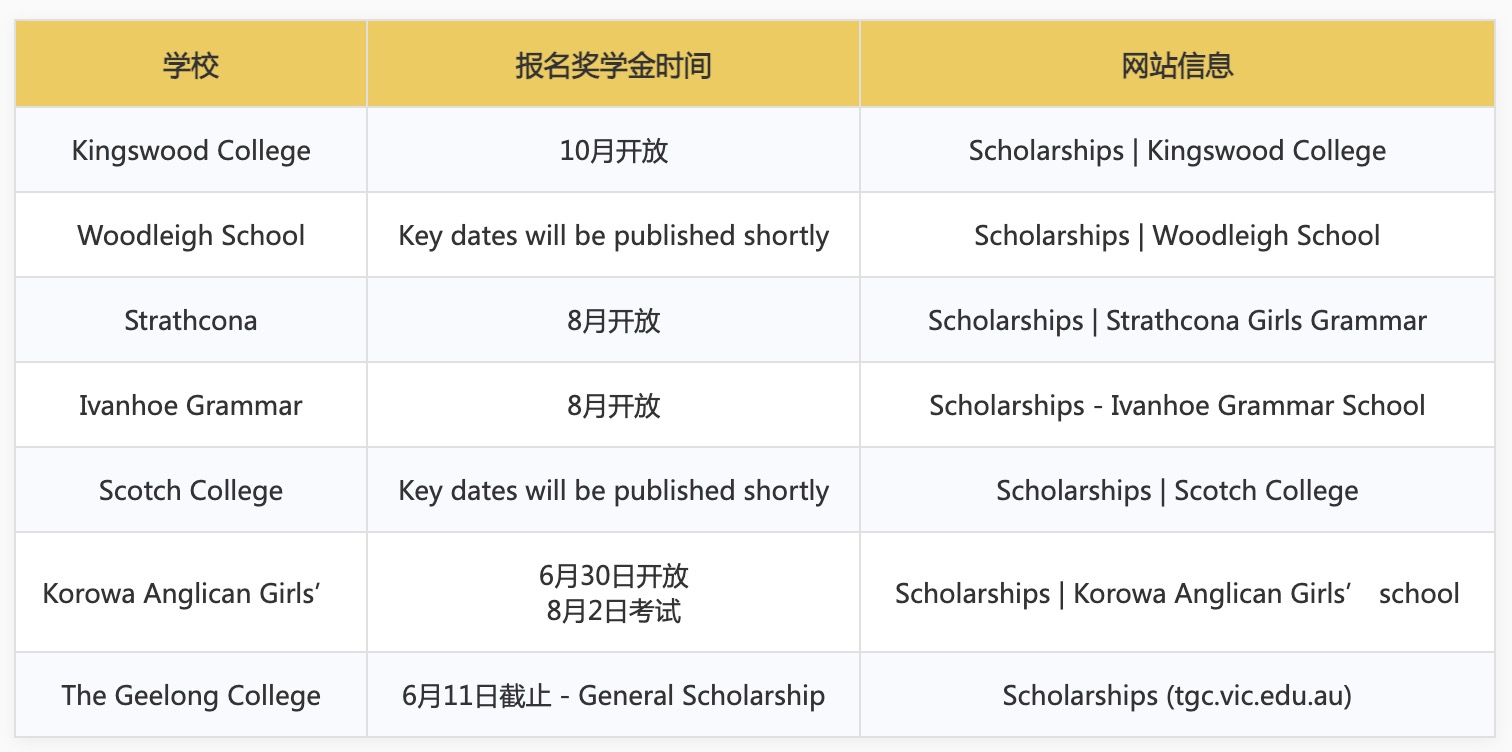Click the Ivanhoe Grammar name cell
Image resolution: width=1512 pixels, height=752 pixels.
(191, 405)
